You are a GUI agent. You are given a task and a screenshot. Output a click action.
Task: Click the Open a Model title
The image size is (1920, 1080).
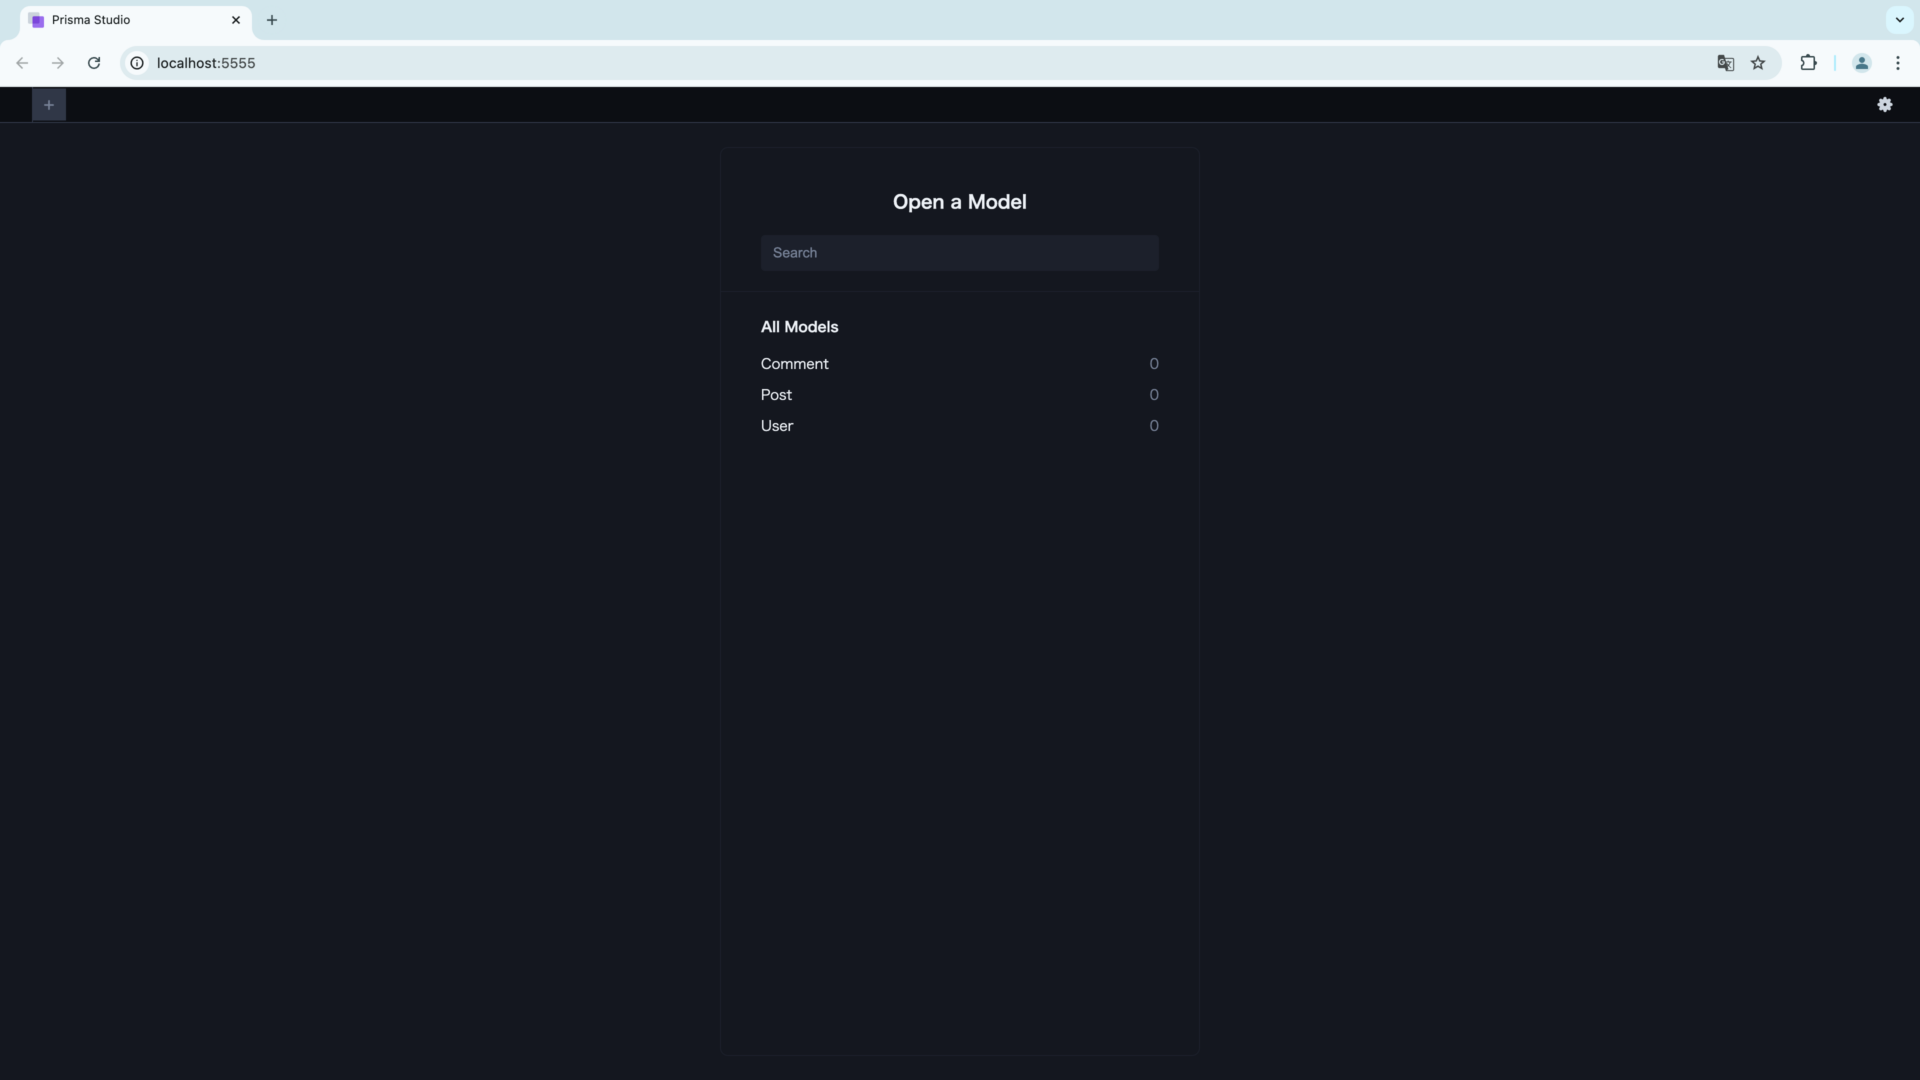click(959, 202)
